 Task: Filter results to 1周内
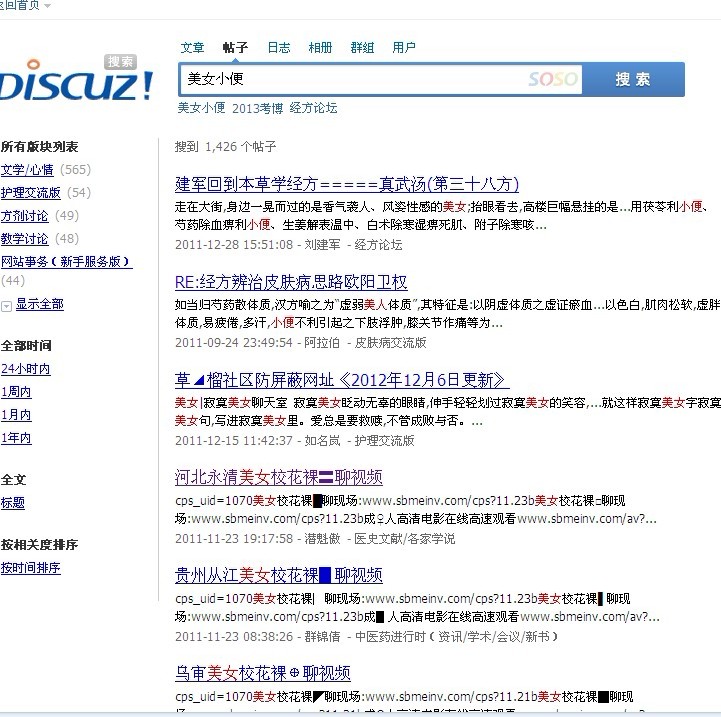coord(16,392)
